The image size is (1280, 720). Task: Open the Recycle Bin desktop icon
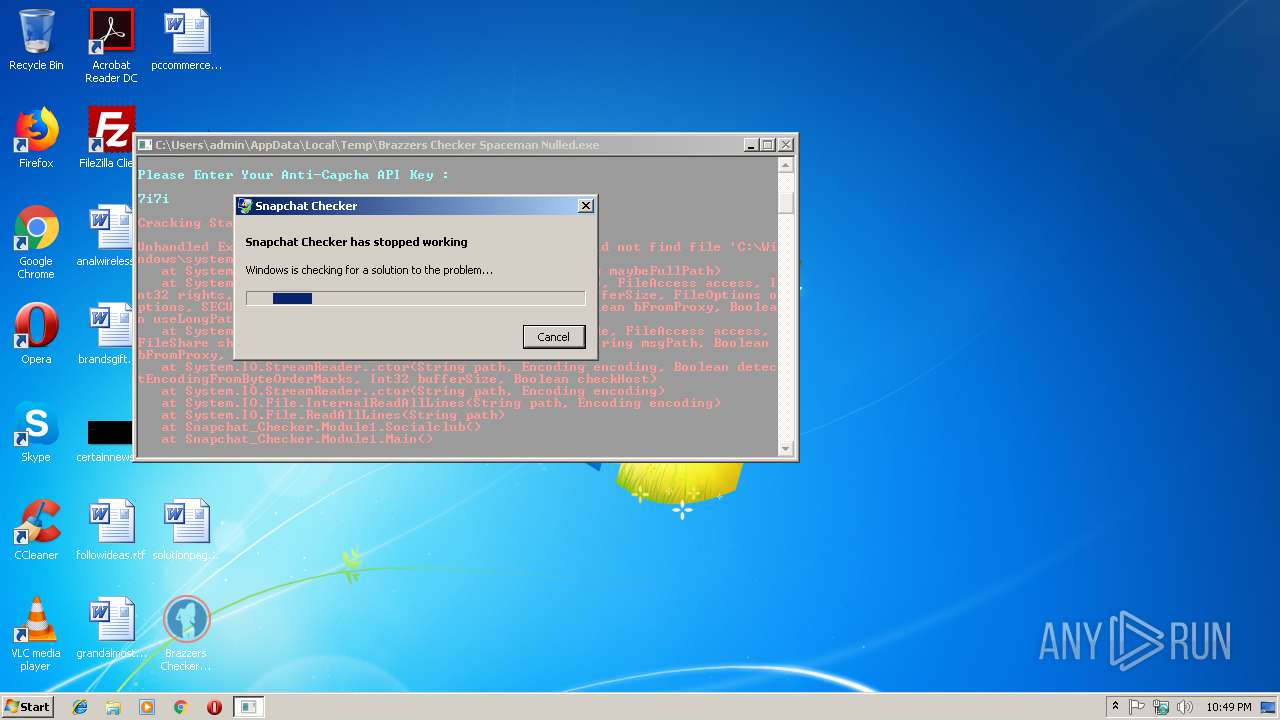(x=36, y=40)
